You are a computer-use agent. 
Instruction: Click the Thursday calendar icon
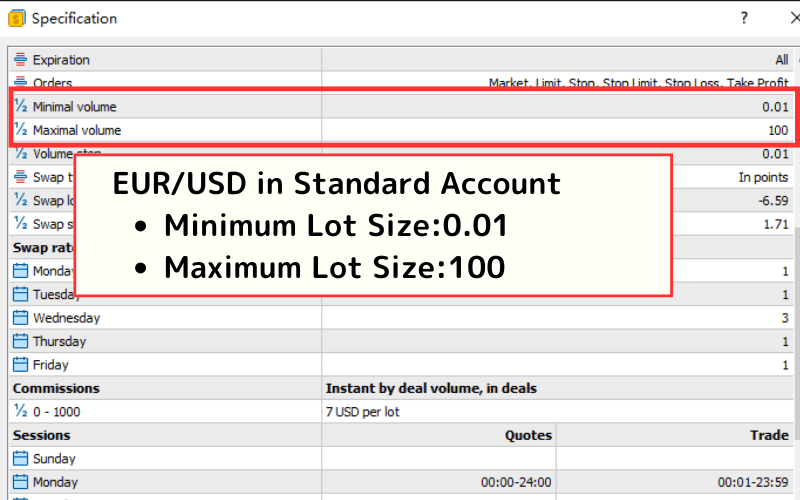point(20,341)
